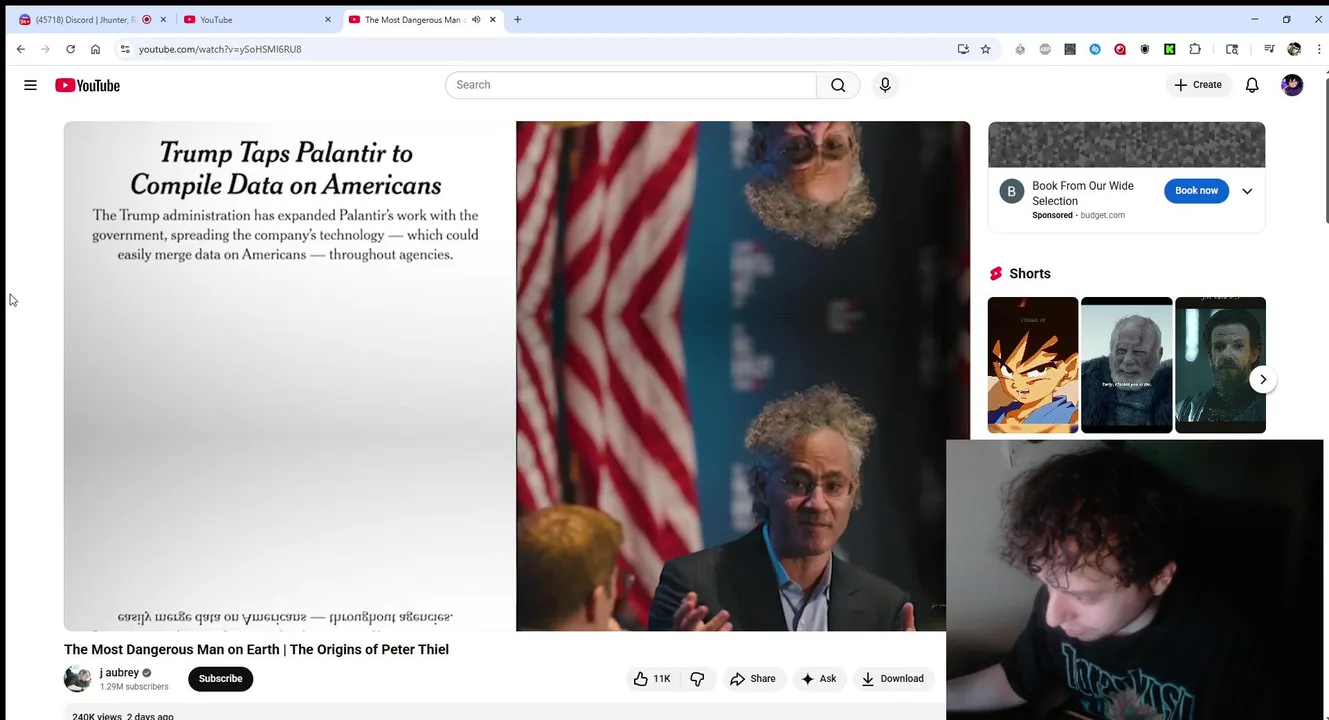1329x720 pixels.
Task: Open Chrome profile avatar
Action: tap(1294, 49)
